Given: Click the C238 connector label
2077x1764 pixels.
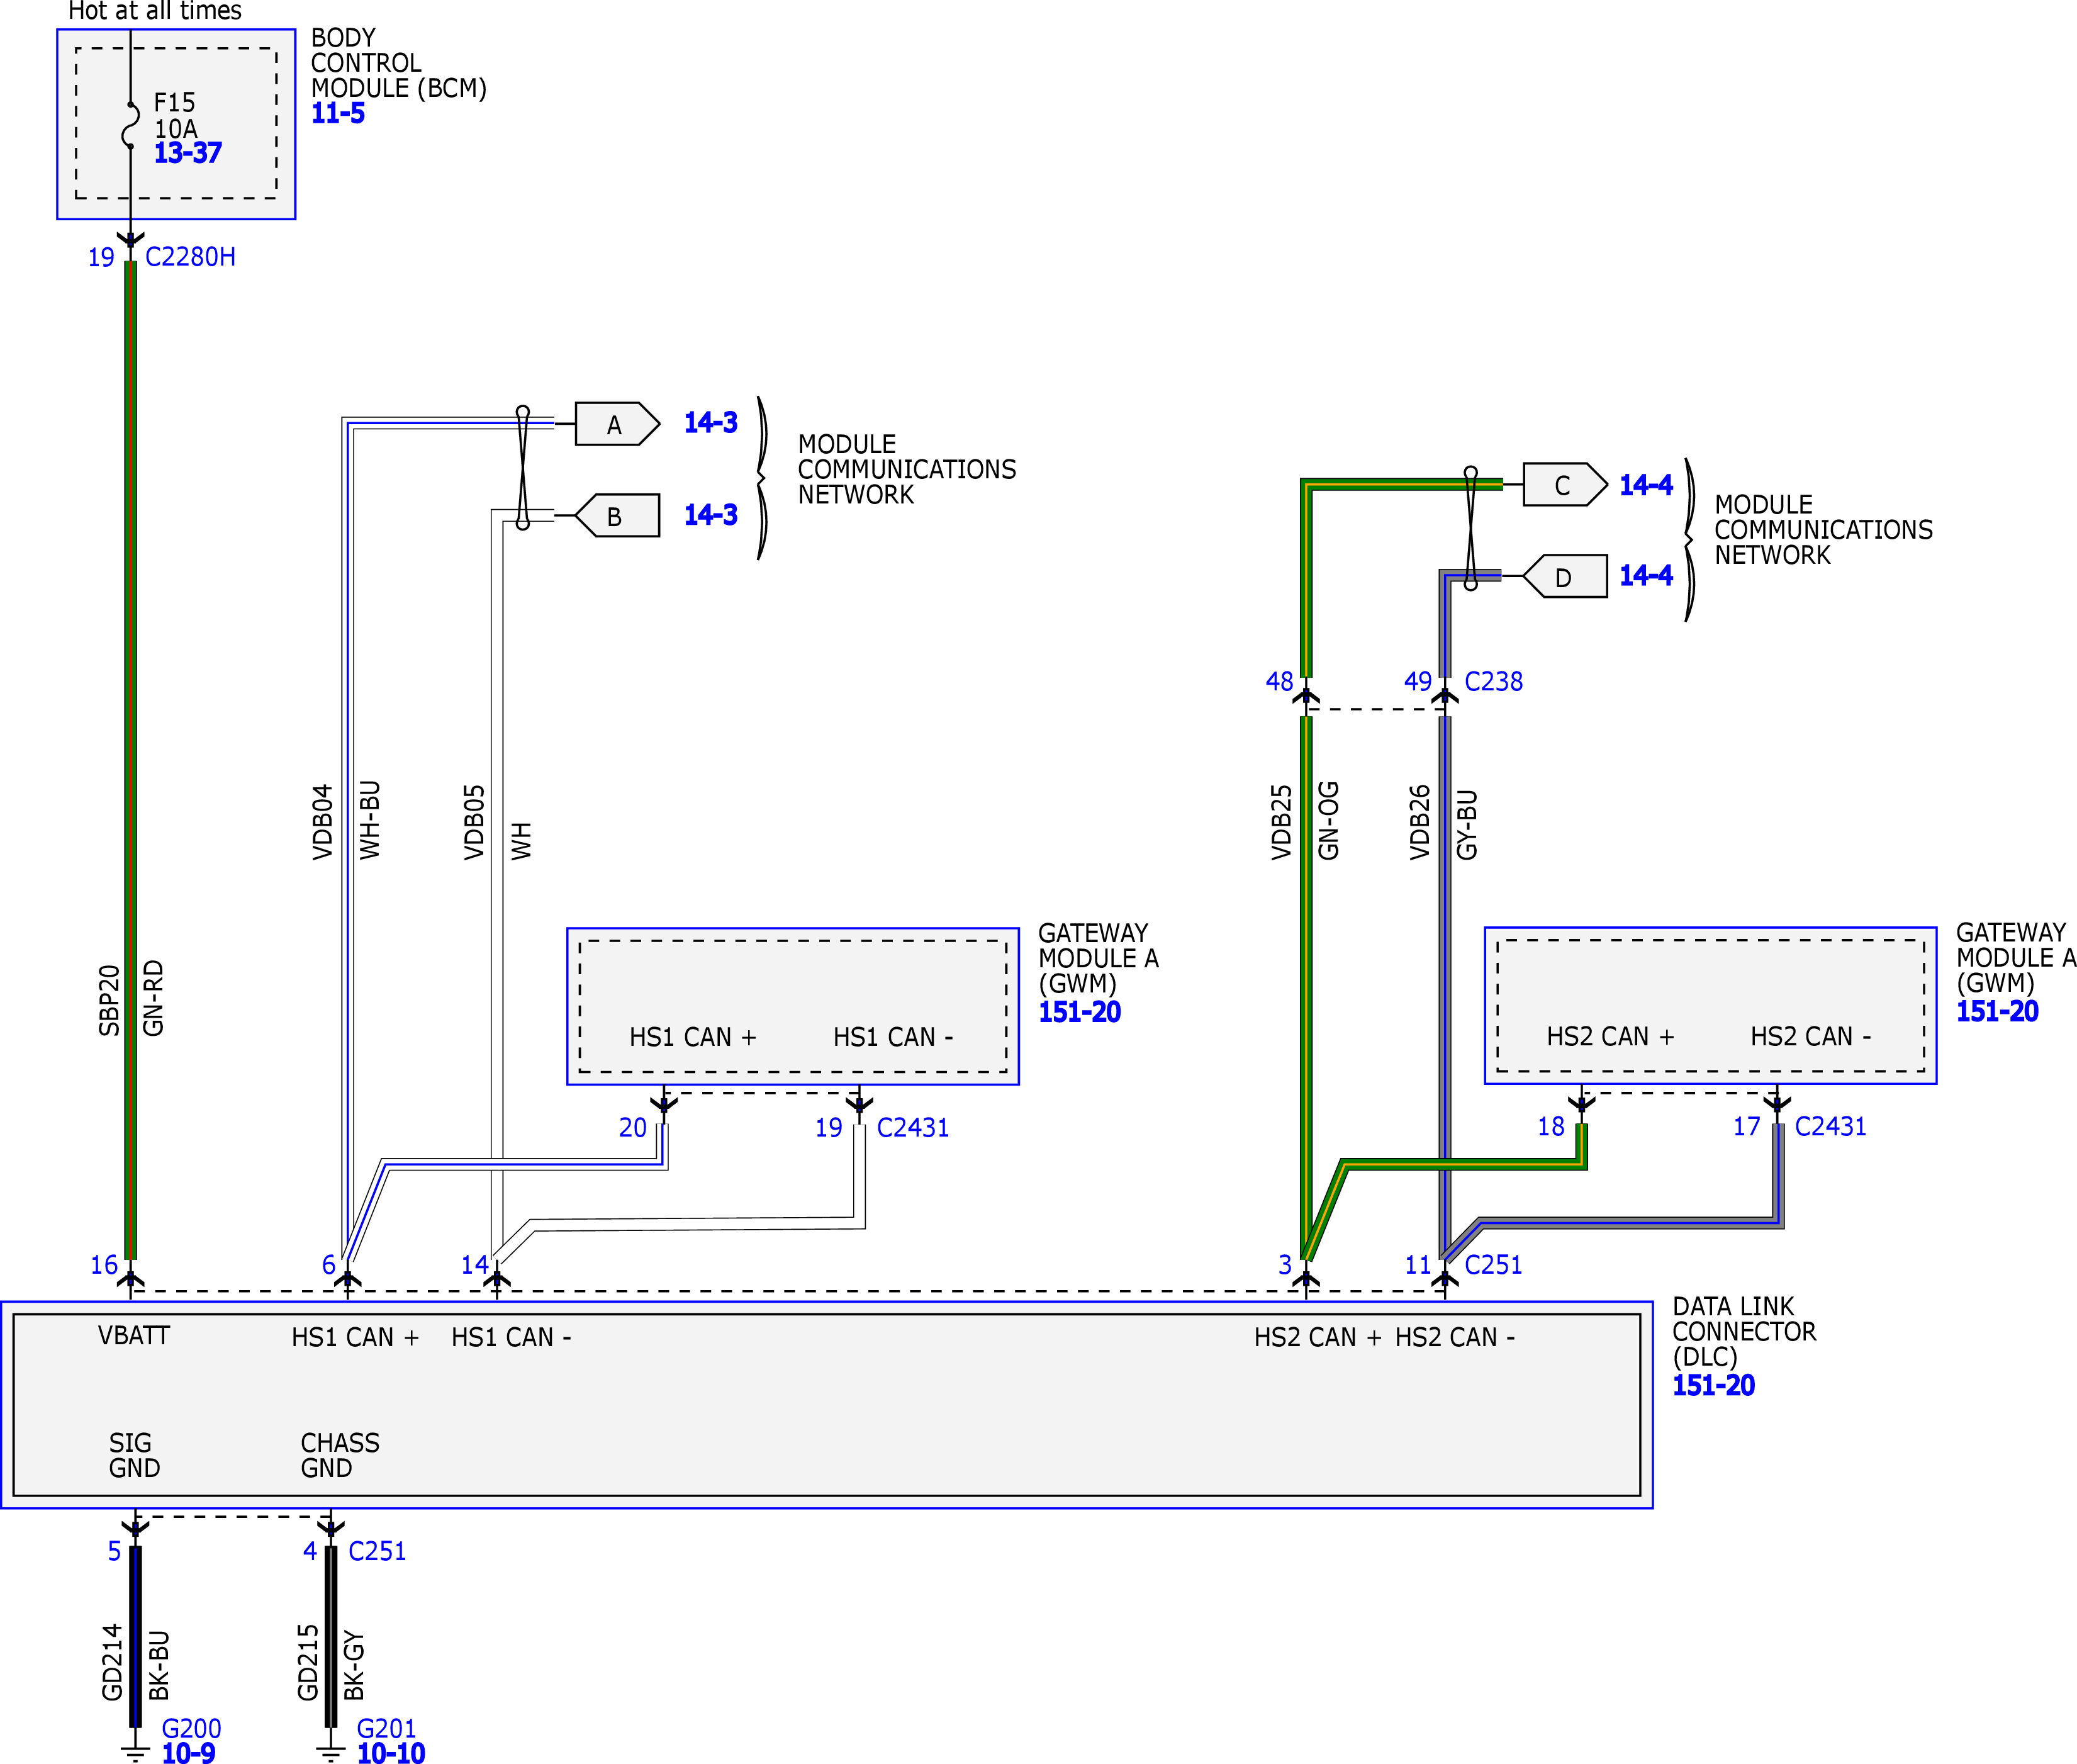Looking at the screenshot, I should [x=1493, y=682].
